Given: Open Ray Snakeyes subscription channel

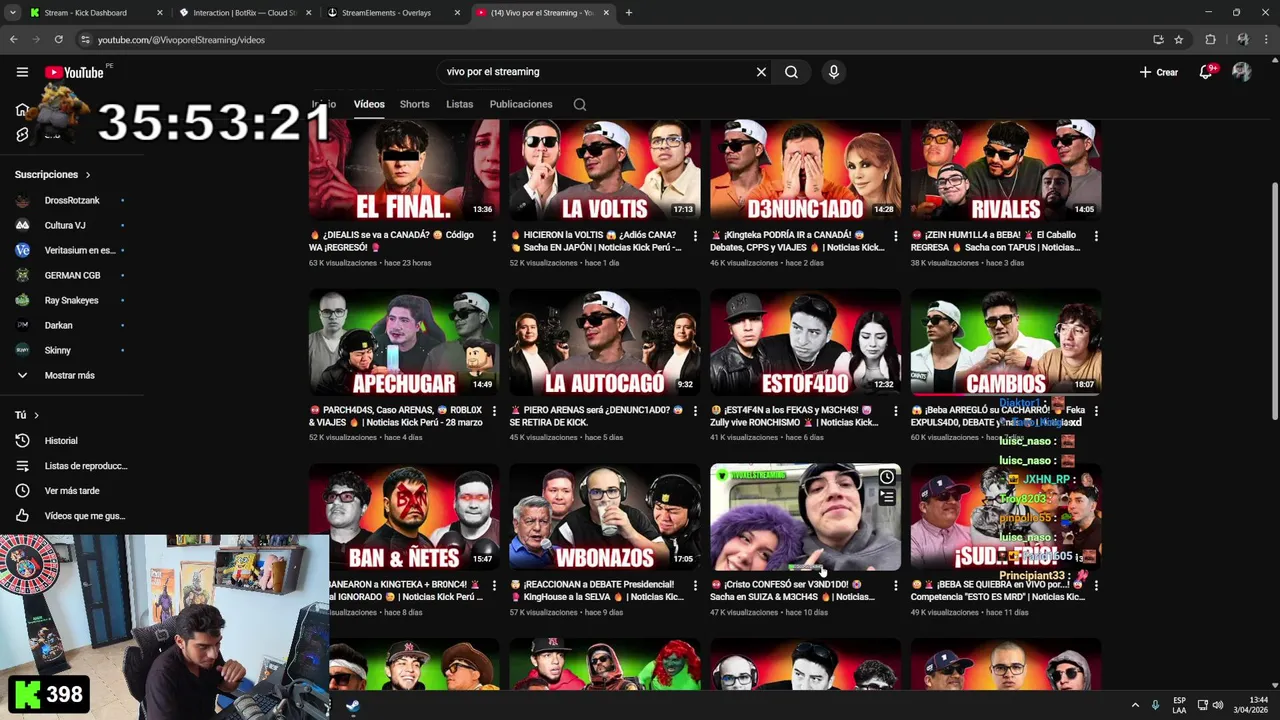Looking at the screenshot, I should pos(70,300).
